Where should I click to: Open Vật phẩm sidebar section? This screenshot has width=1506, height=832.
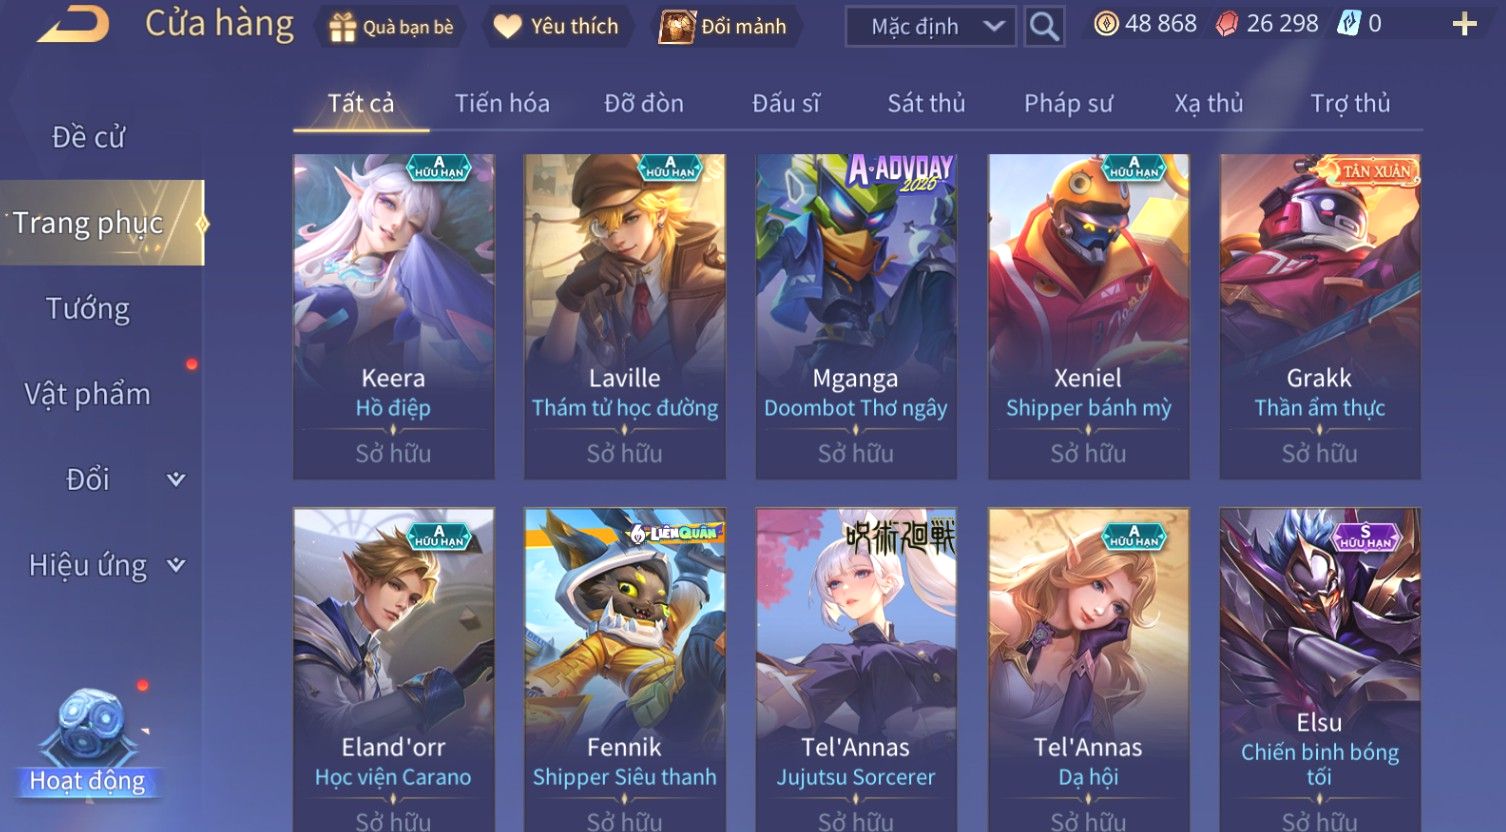pos(88,394)
